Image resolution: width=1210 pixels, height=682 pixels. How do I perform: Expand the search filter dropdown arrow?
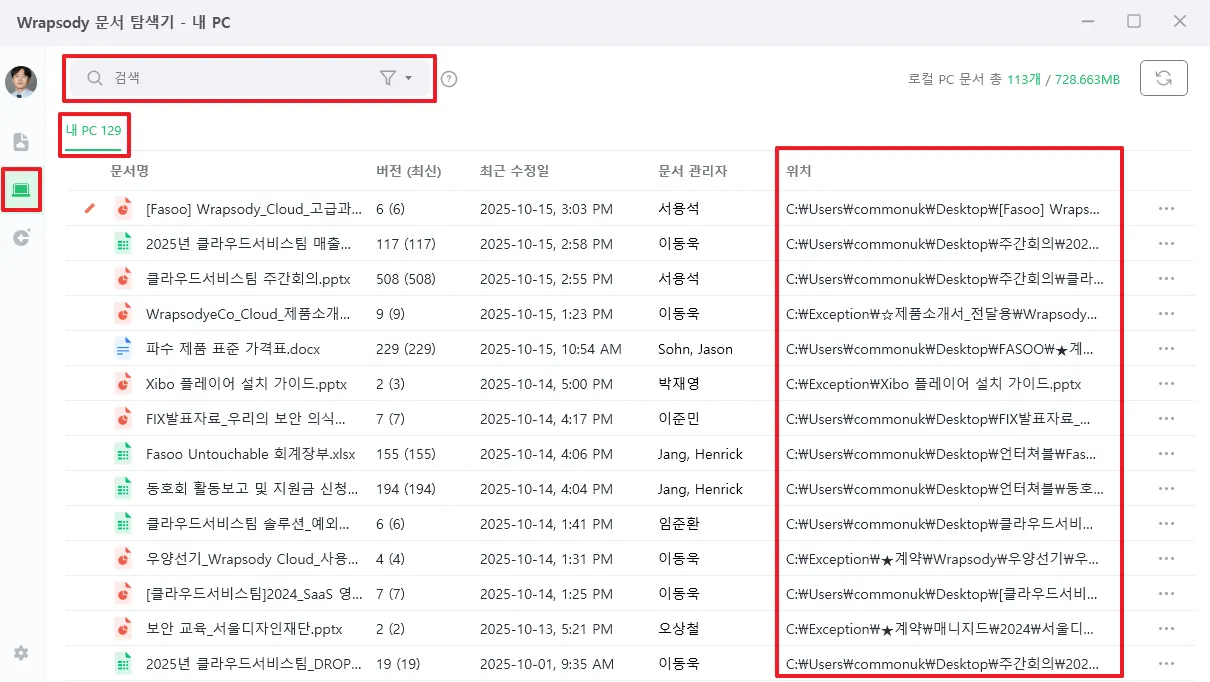click(409, 78)
